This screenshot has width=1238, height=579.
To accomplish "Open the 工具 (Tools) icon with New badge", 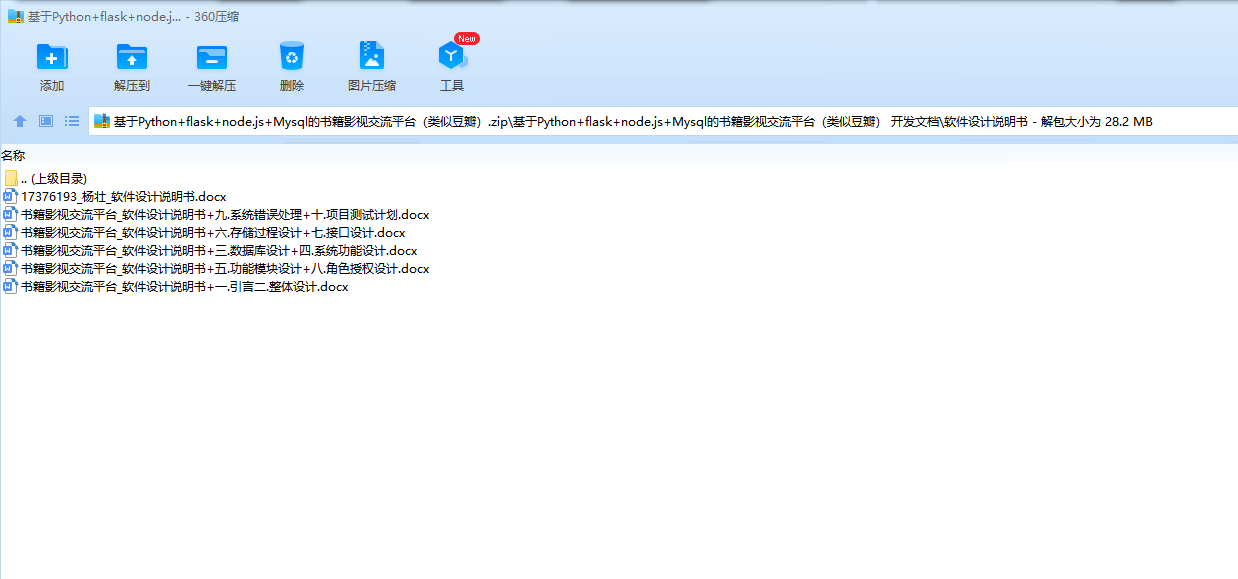I will coord(452,57).
